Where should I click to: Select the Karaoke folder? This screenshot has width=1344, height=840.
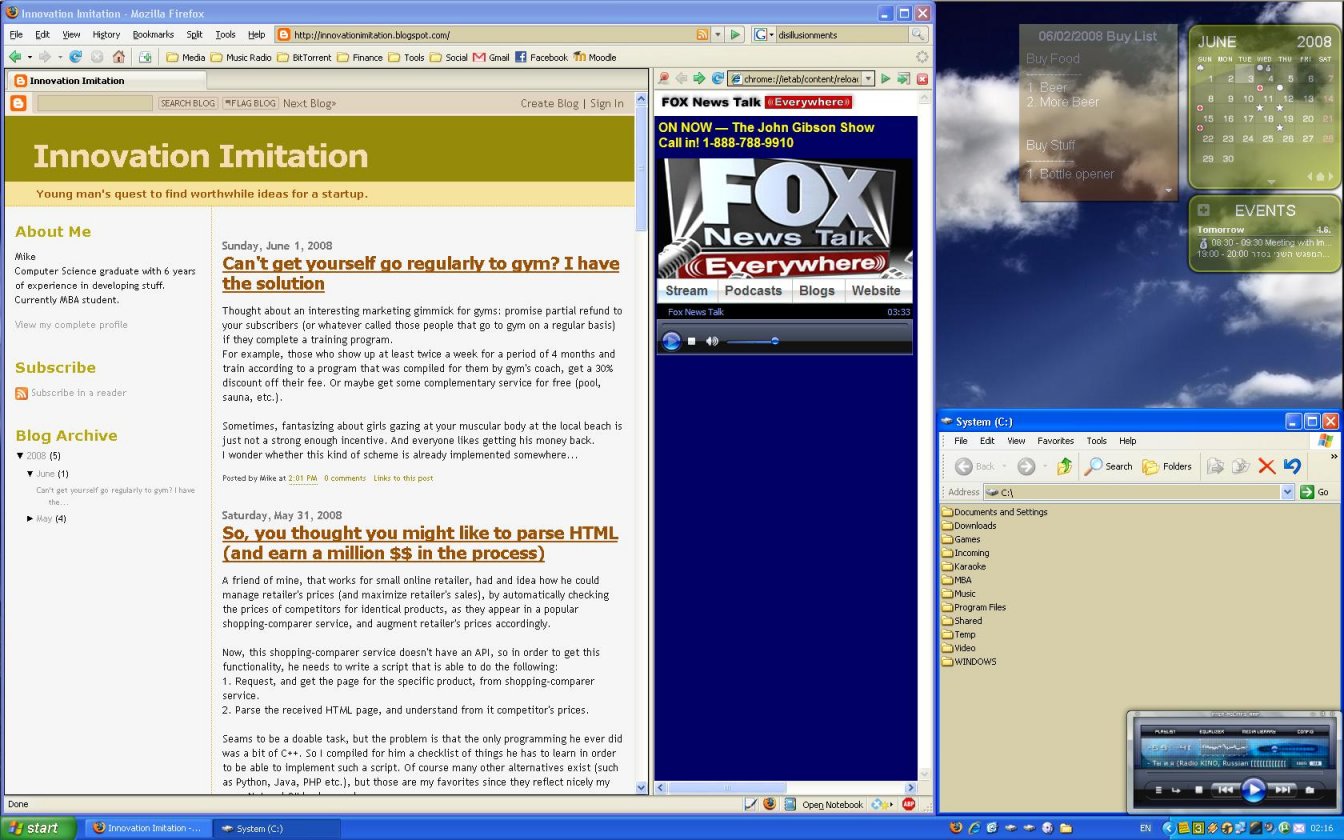pyautogui.click(x=963, y=566)
